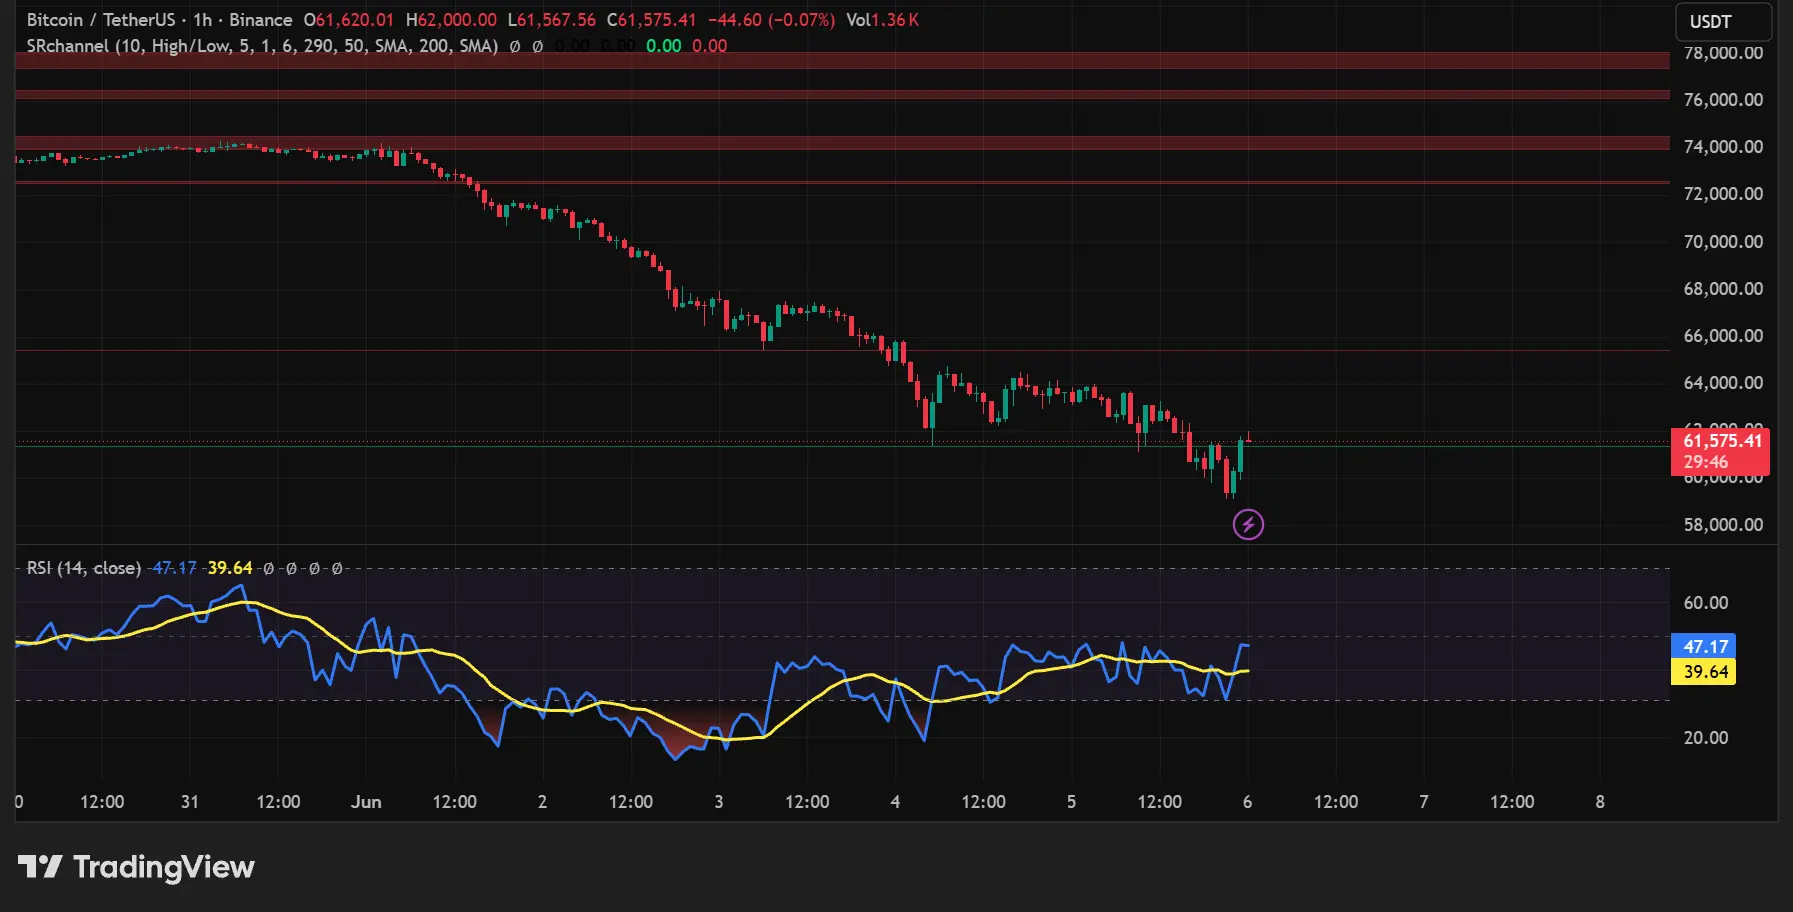
Task: Click the purple lightning bolt event icon
Action: (x=1248, y=524)
